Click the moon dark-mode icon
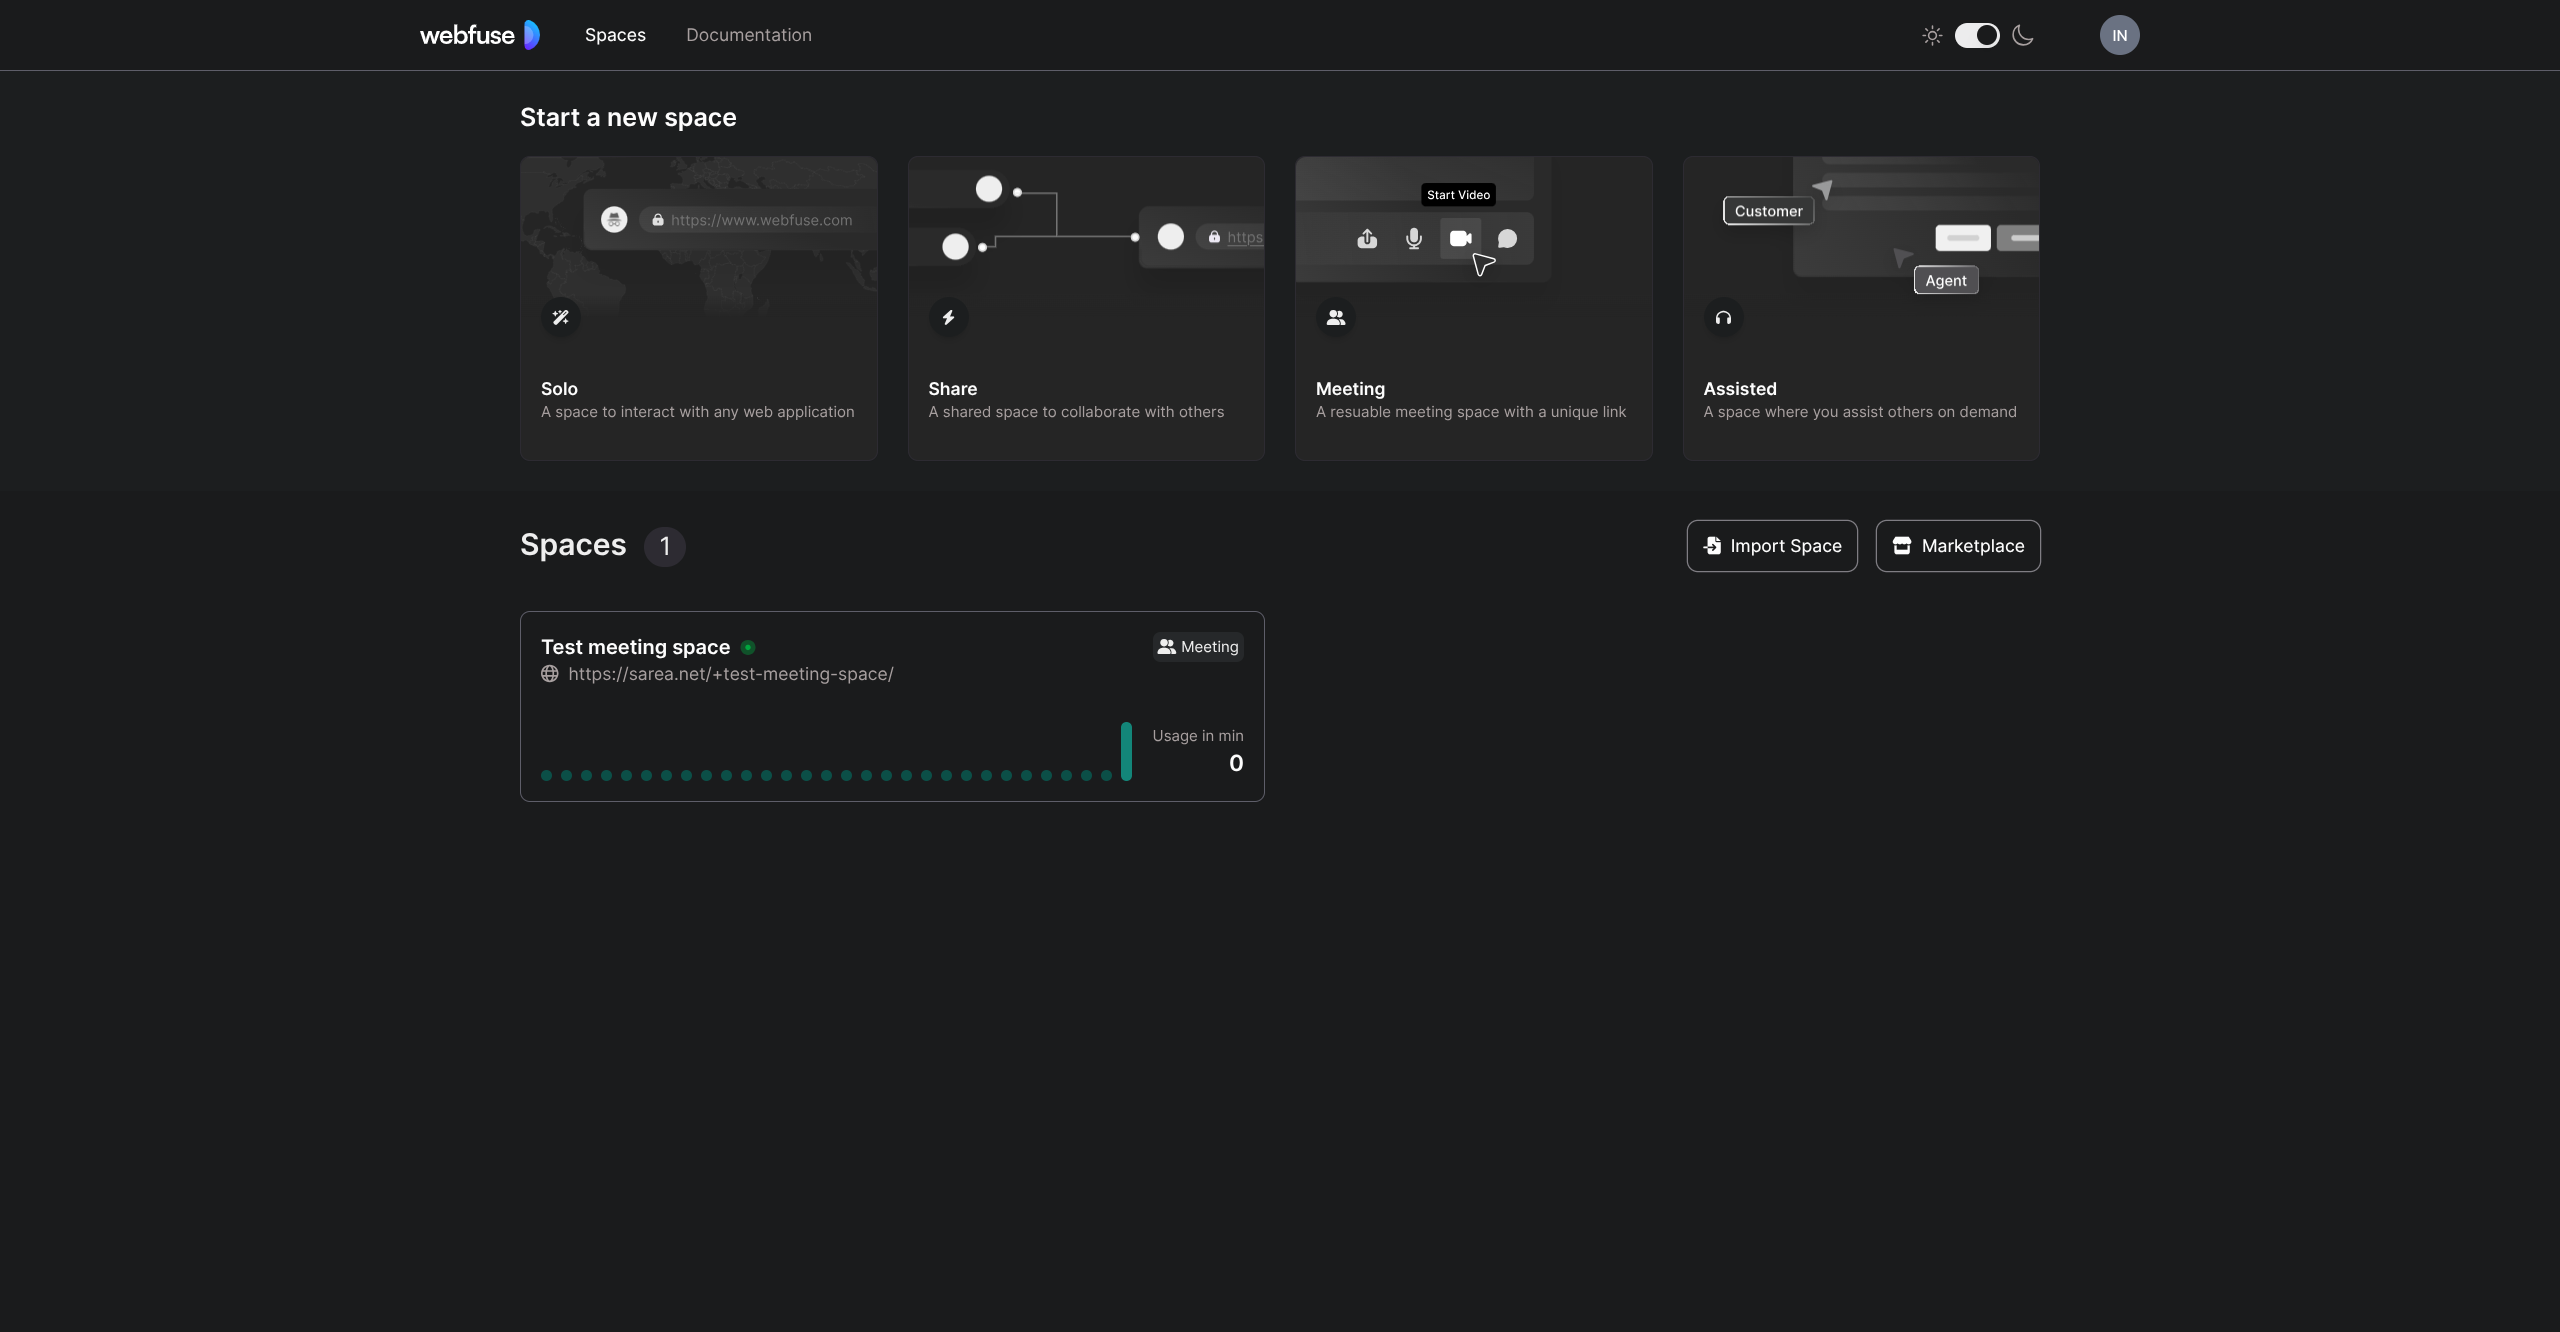The image size is (2560, 1332). (2023, 36)
